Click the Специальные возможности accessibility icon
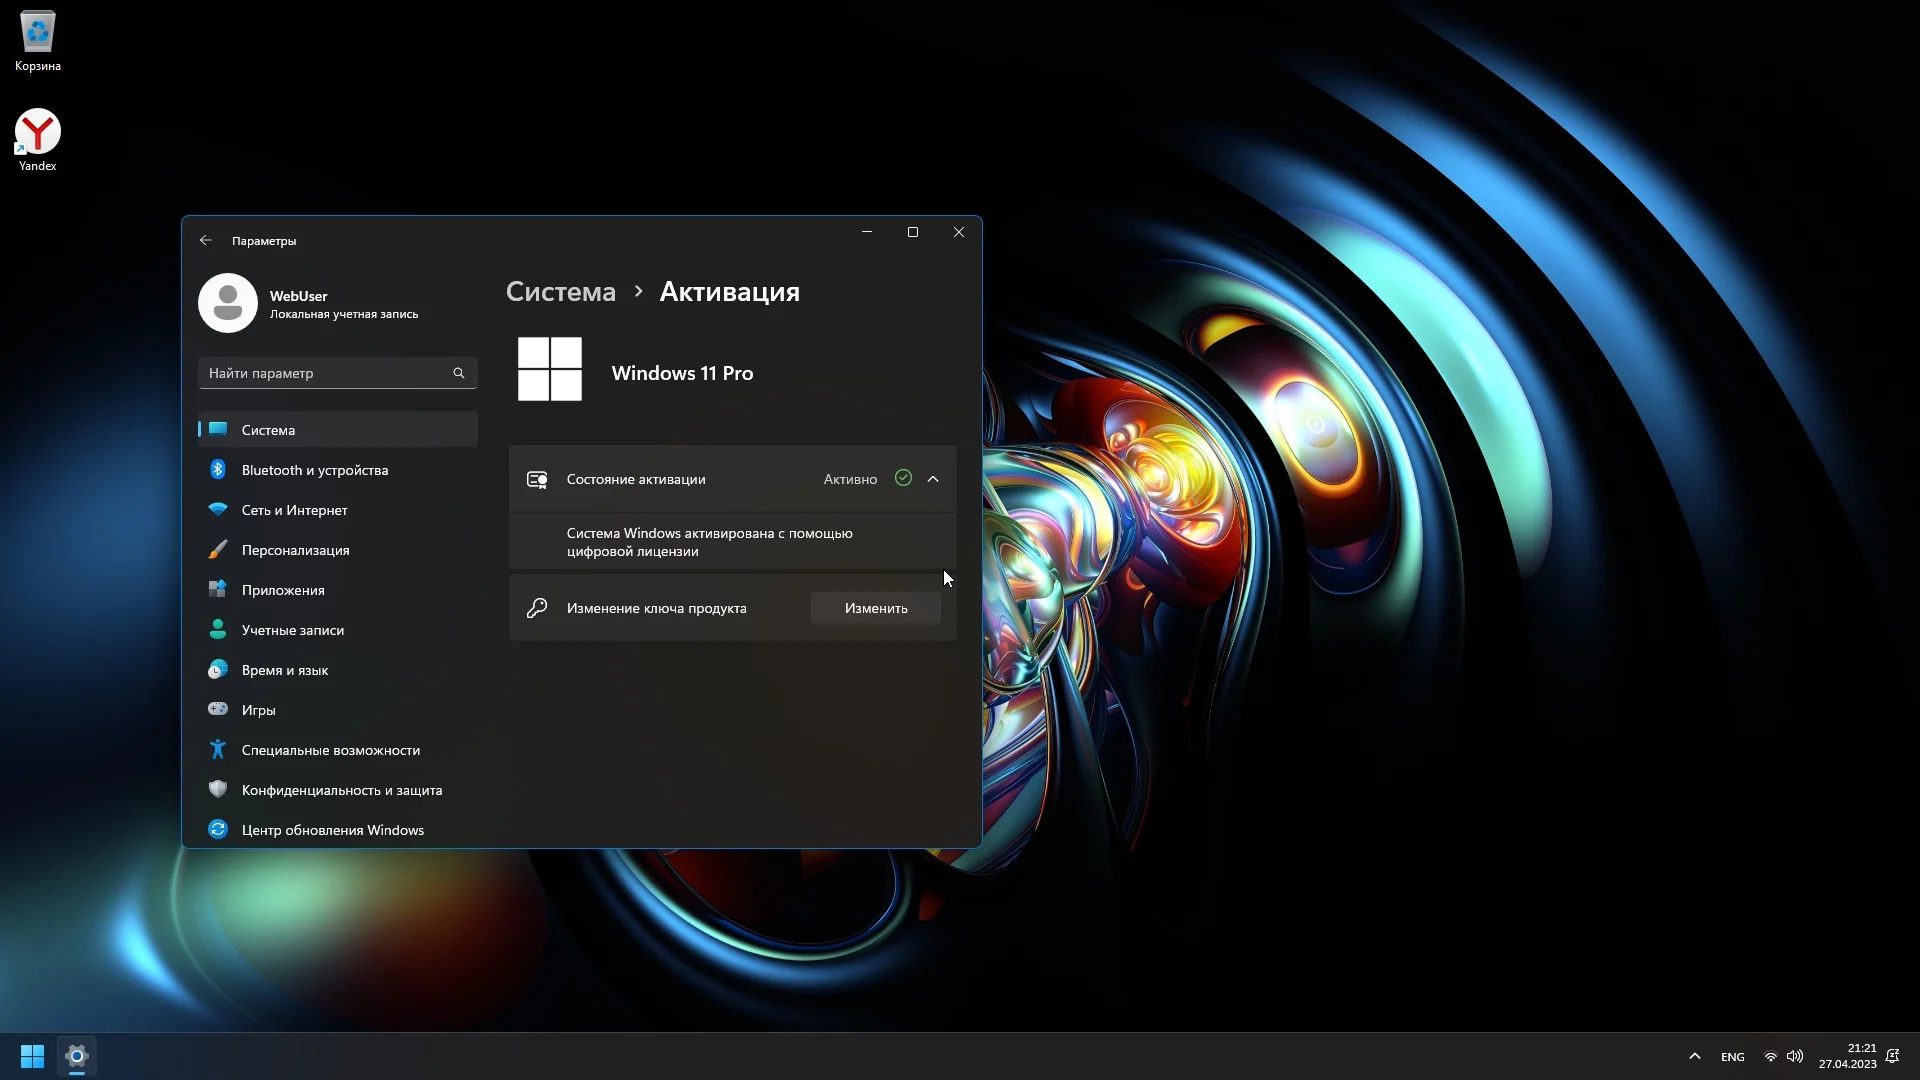 (217, 750)
